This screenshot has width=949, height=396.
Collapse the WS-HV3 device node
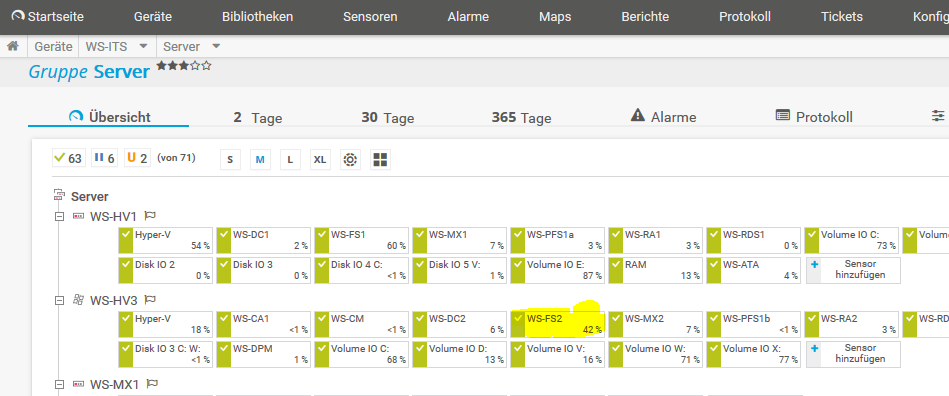59,300
